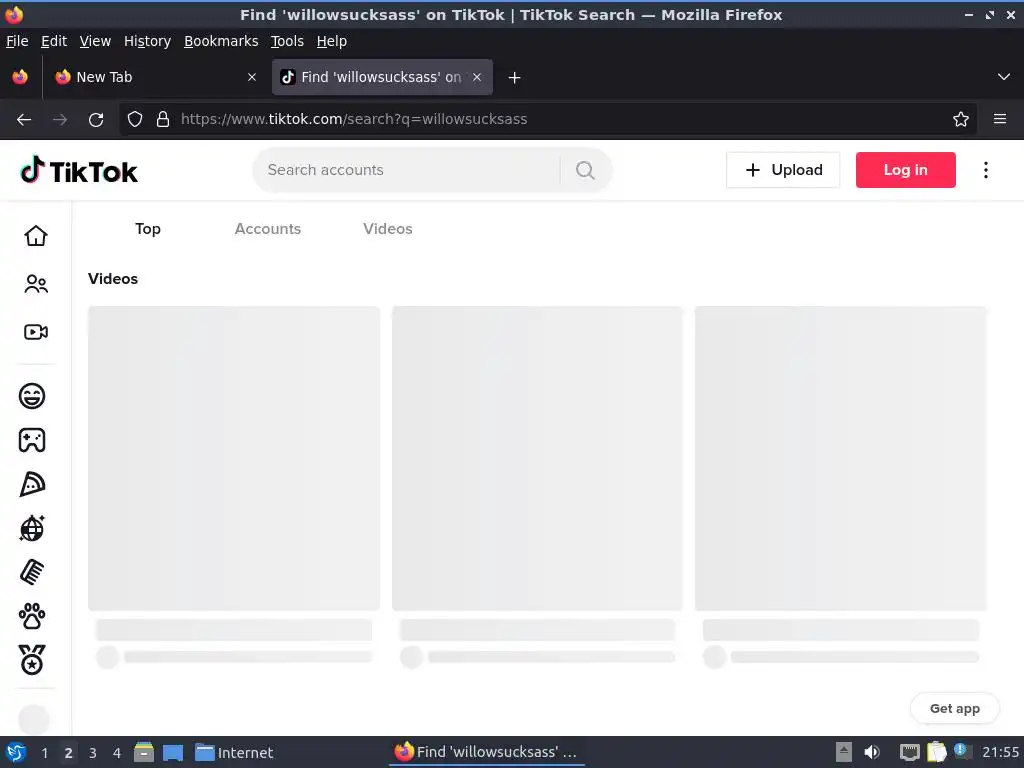The height and width of the screenshot is (768, 1024).
Task: Bookmark this page with star icon
Action: [x=961, y=119]
